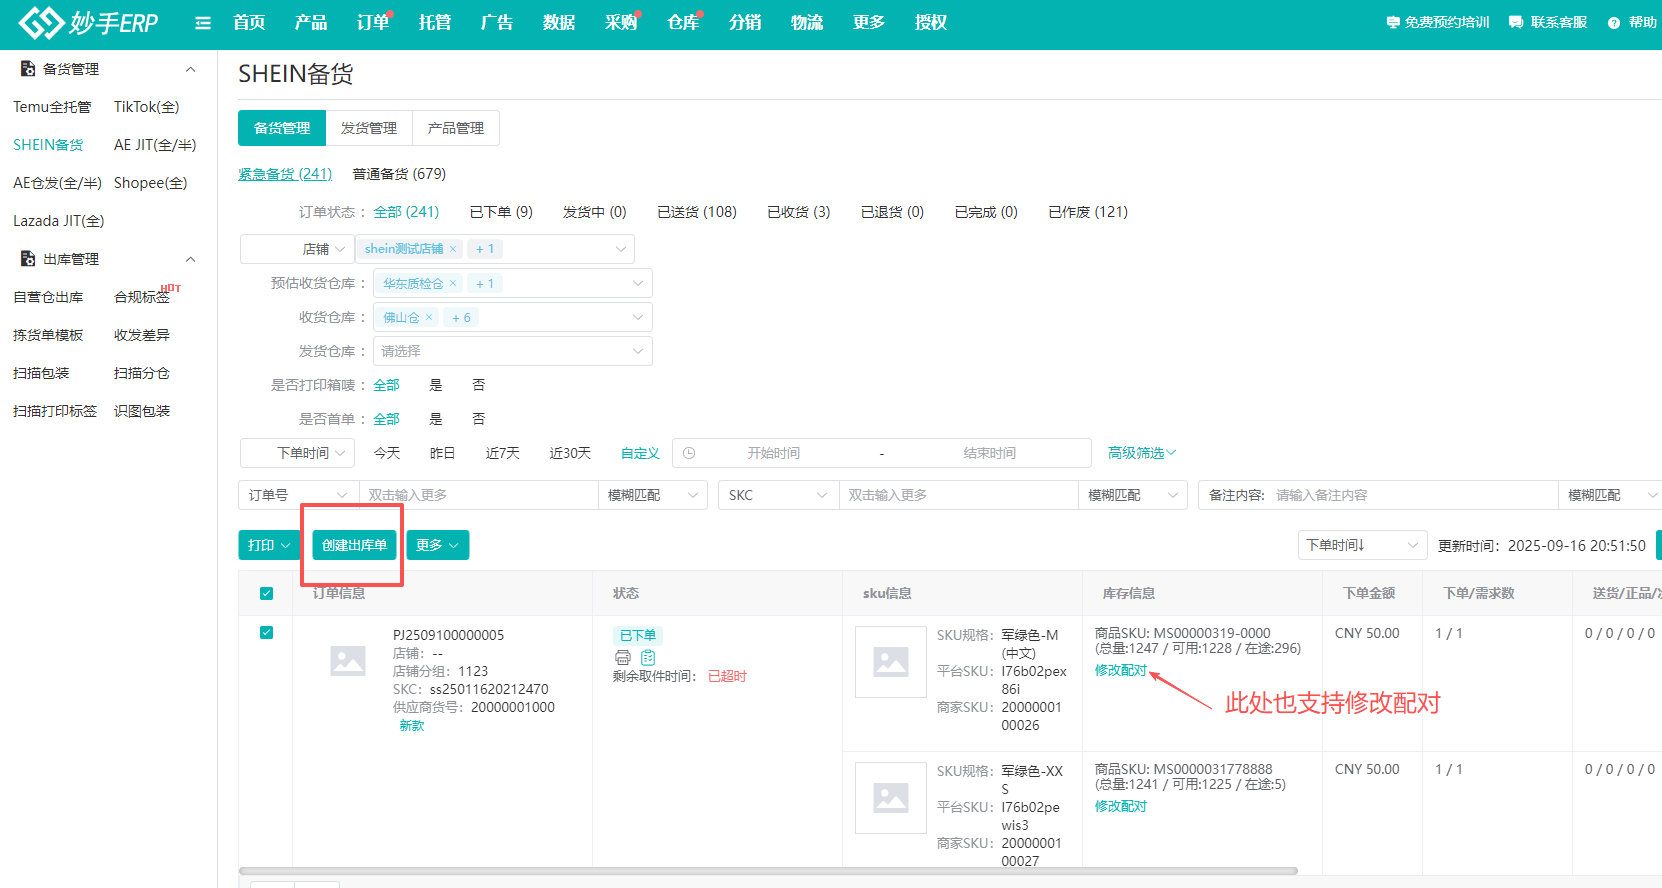
Task: Click the clipboard icon beside the print icon
Action: [x=648, y=657]
